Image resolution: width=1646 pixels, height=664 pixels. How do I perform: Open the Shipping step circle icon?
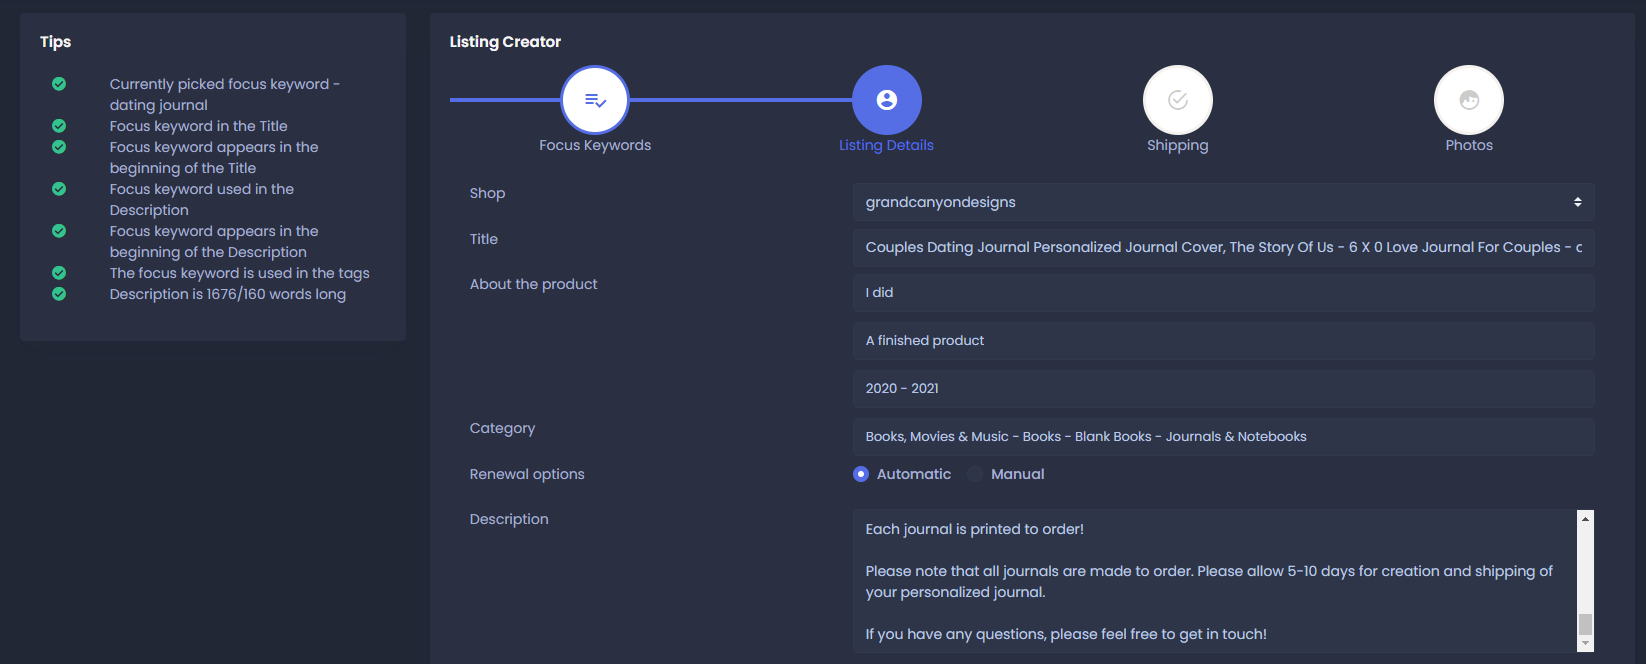(x=1178, y=100)
